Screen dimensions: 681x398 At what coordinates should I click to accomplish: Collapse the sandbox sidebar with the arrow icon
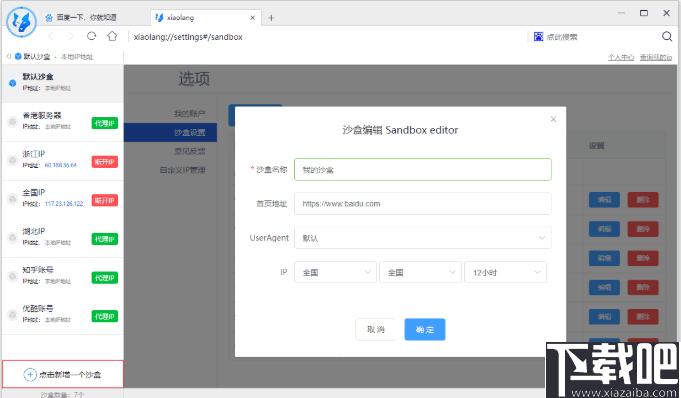click(x=8, y=56)
